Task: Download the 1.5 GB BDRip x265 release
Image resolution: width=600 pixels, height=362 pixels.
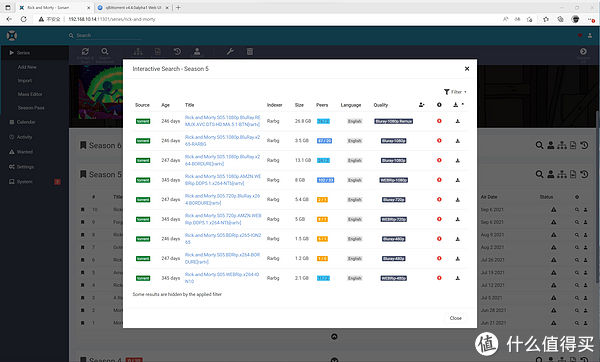Action: [x=457, y=239]
